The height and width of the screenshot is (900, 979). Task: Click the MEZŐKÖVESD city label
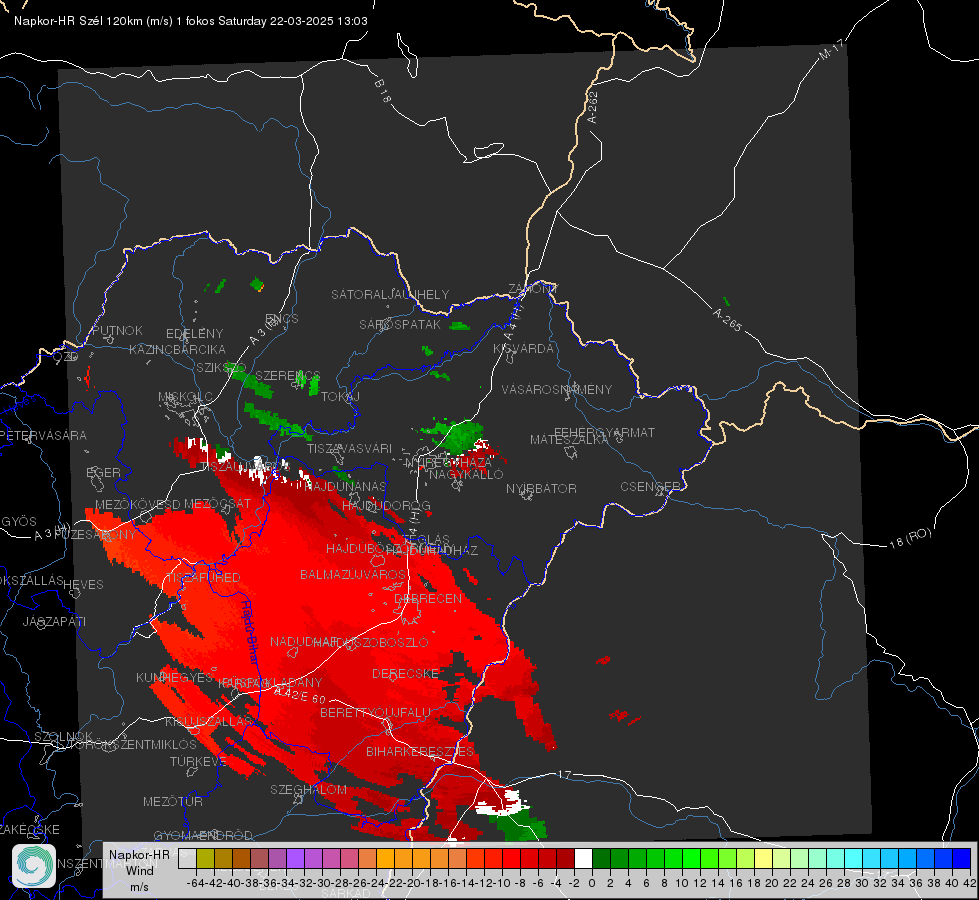[x=138, y=504]
